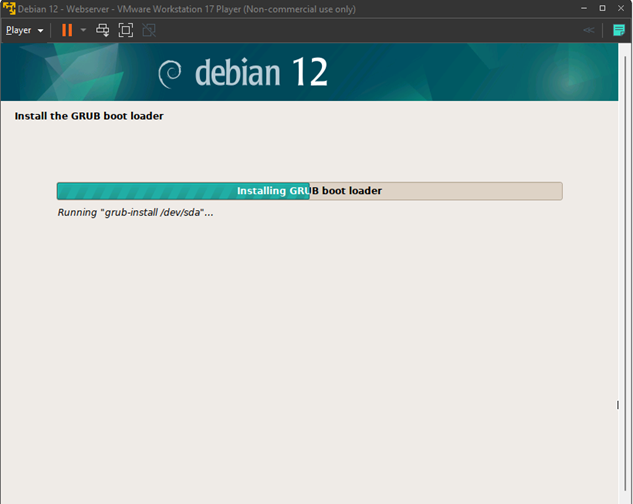This screenshot has width=633, height=504.
Task: Click the Debian swirl logo
Action: click(x=171, y=73)
